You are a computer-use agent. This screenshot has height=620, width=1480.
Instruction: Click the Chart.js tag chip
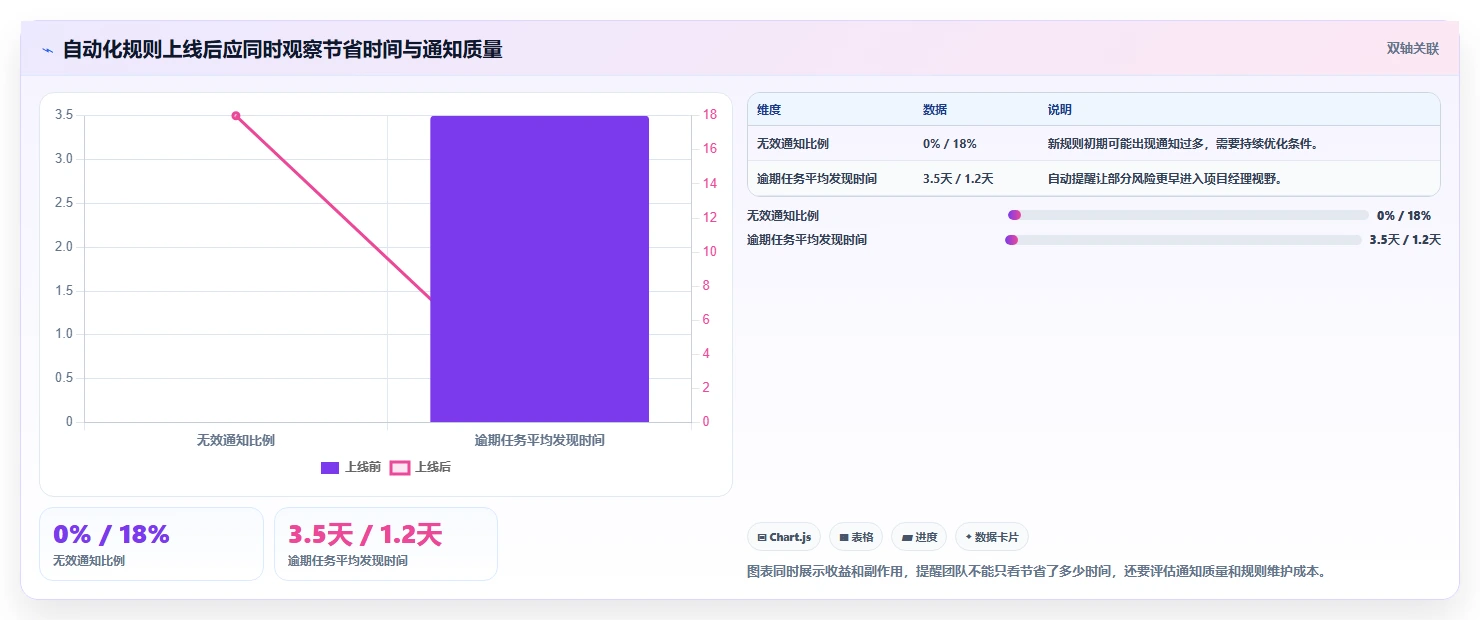tap(784, 537)
